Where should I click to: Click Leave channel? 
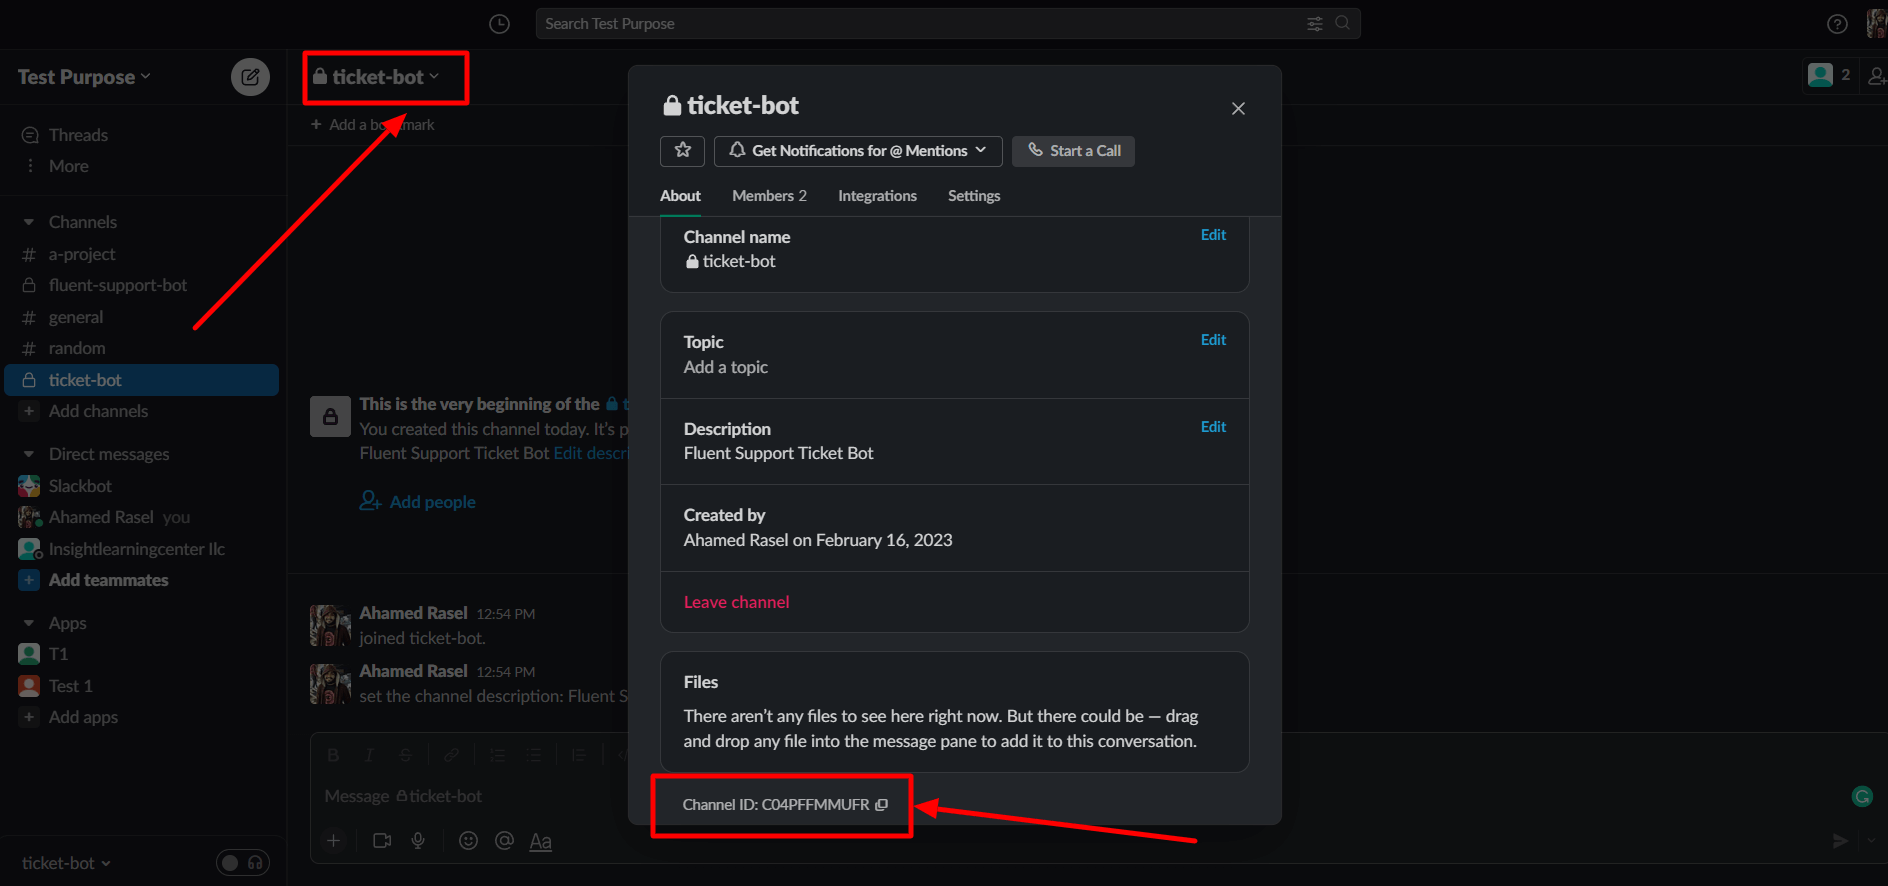coord(736,602)
